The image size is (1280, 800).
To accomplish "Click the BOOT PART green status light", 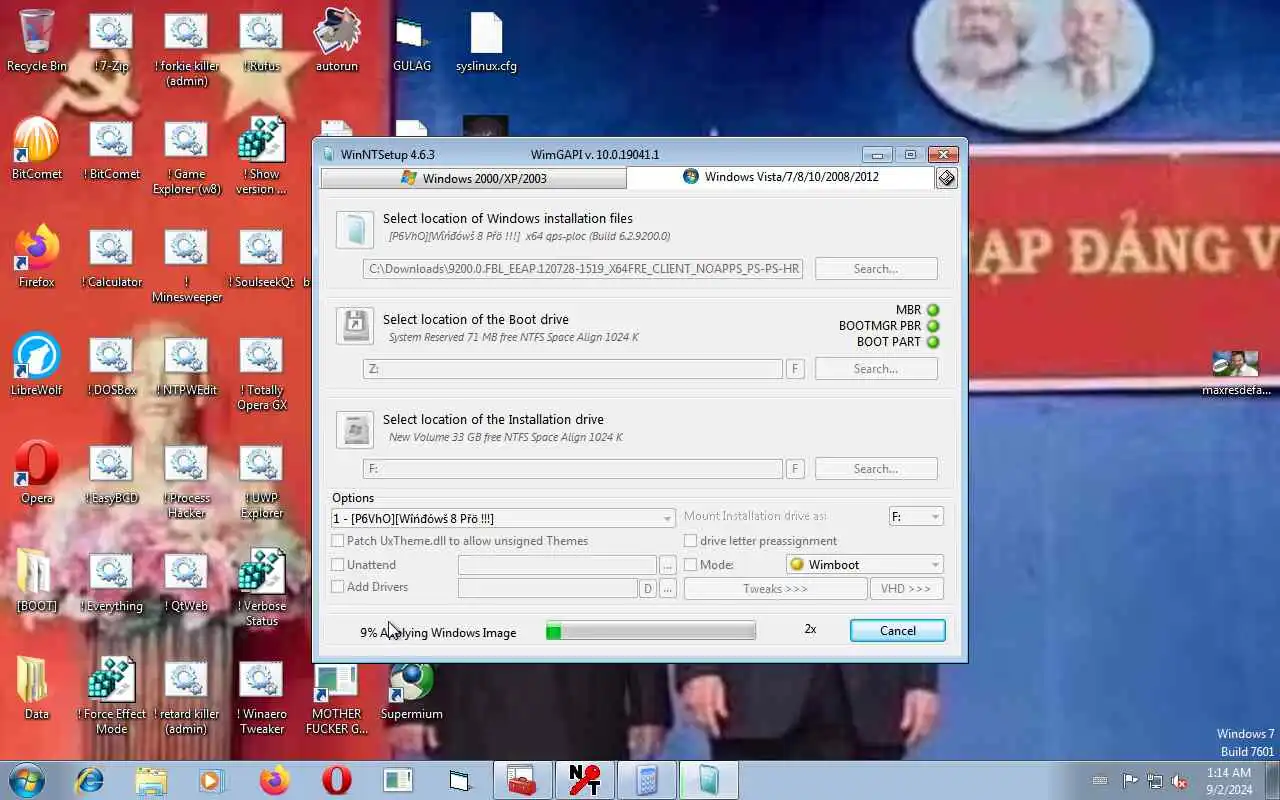I will tap(933, 342).
